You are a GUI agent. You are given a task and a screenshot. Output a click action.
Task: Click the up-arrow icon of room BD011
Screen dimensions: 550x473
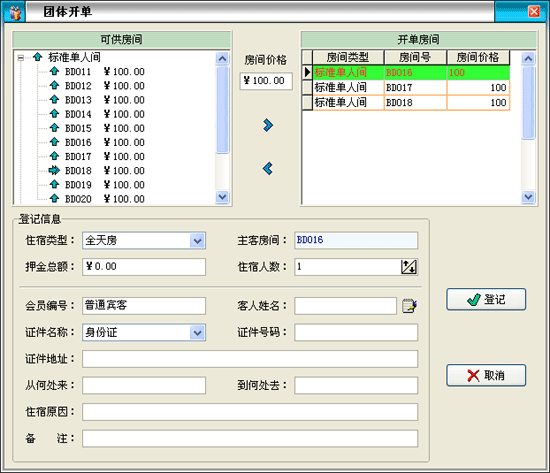point(54,71)
